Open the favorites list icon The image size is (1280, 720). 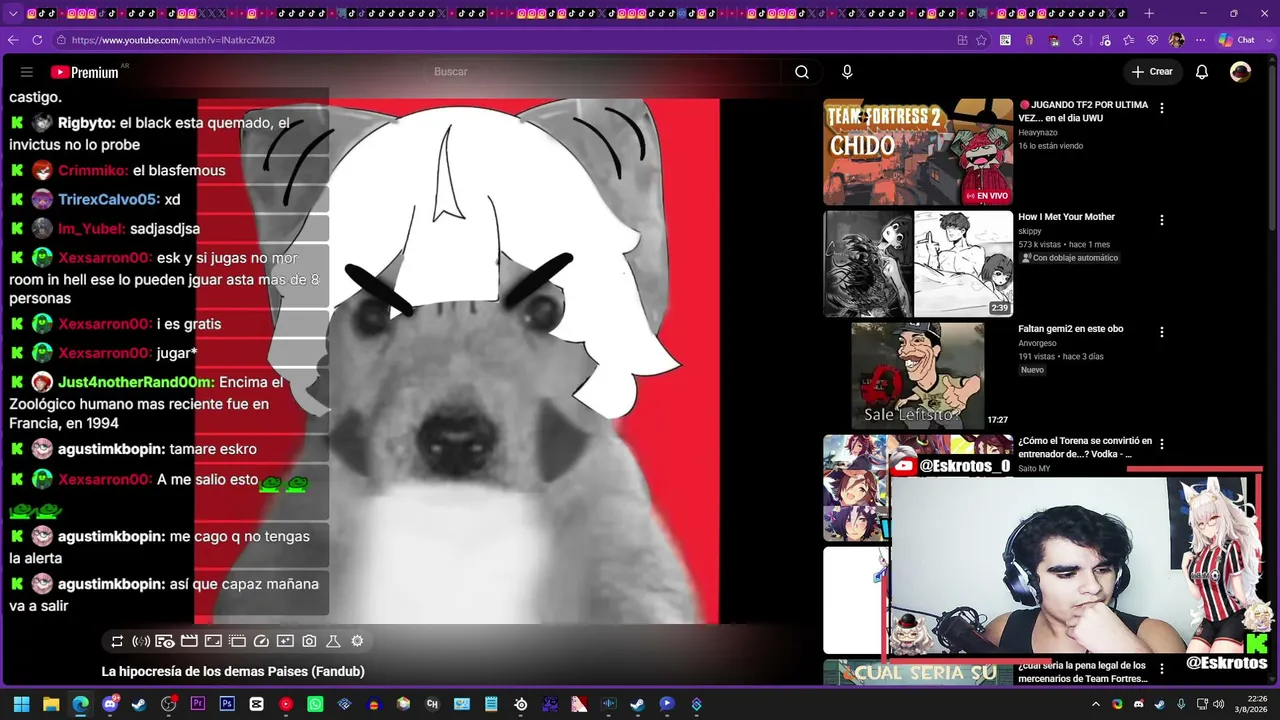pyautogui.click(x=1129, y=40)
